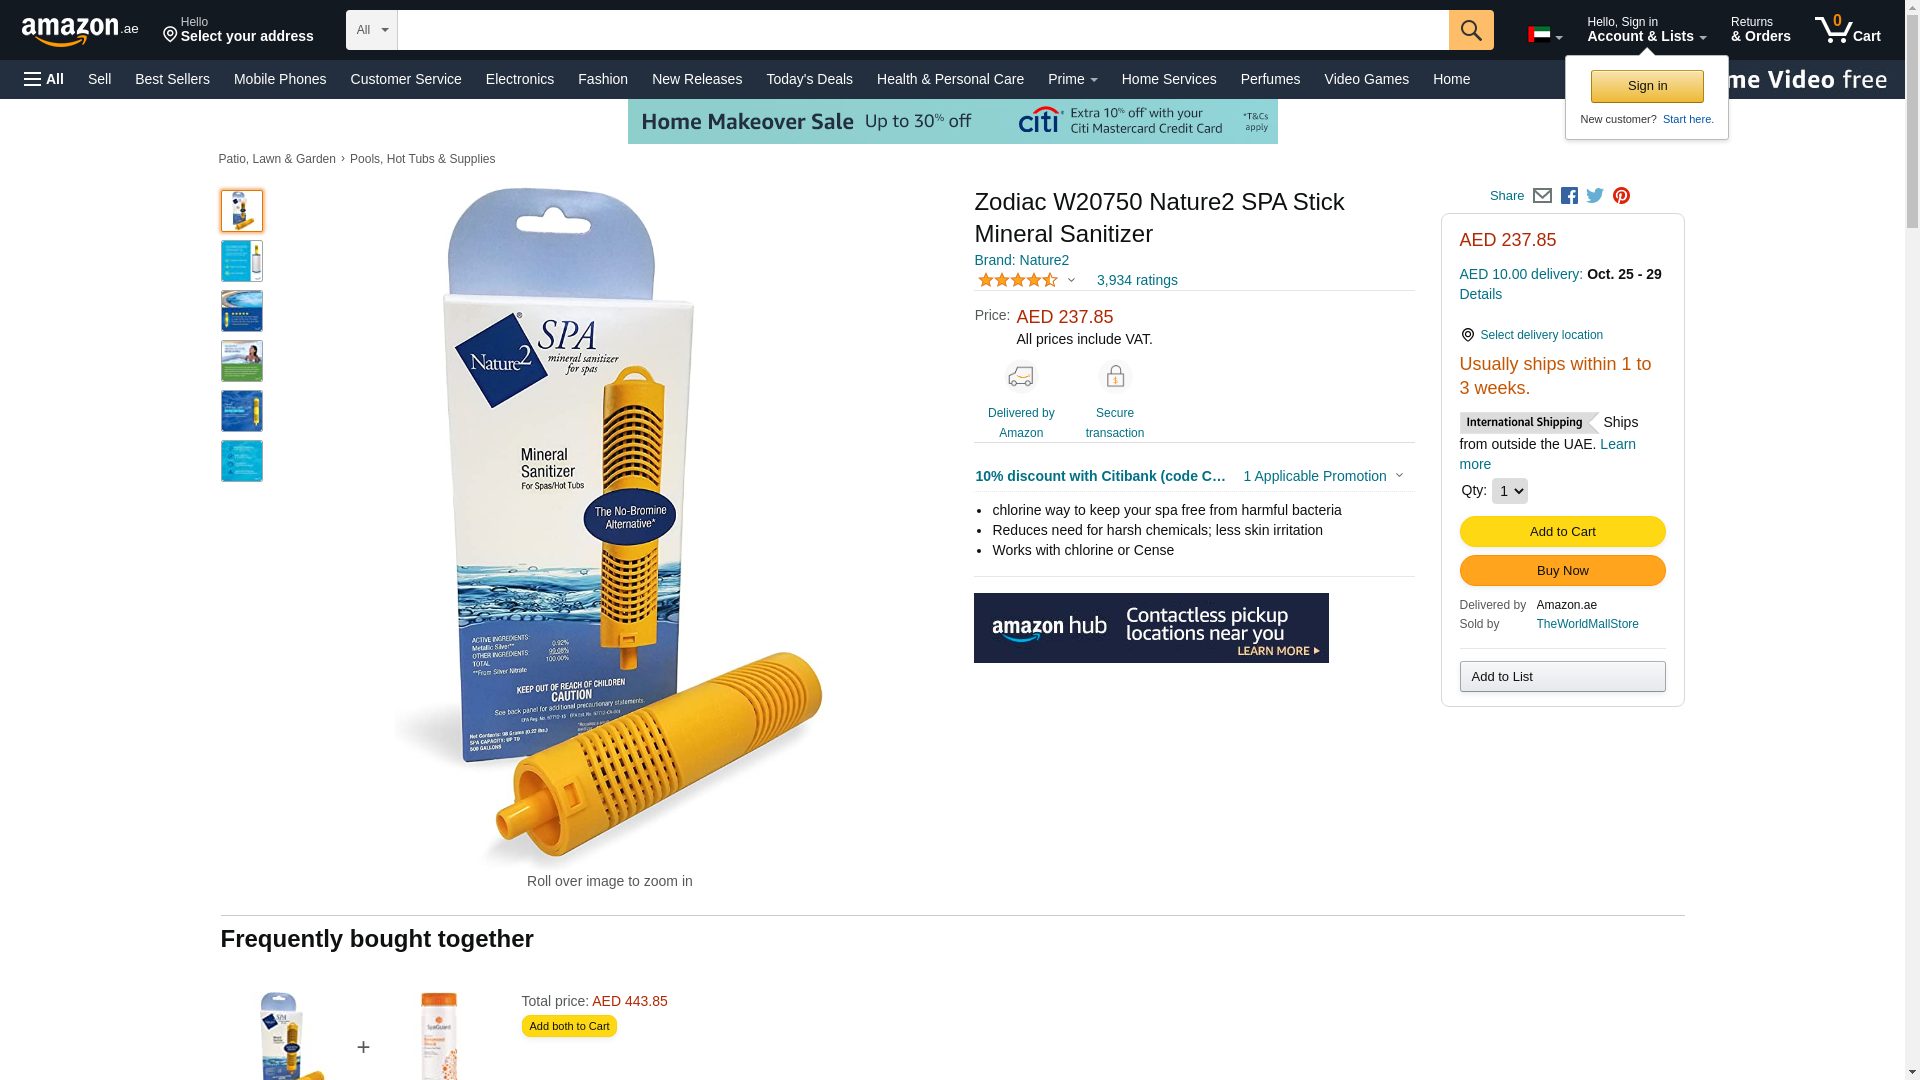The width and height of the screenshot is (1920, 1080).
Task: Expand the 1 Applicable Promotion section
Action: click(x=1323, y=476)
